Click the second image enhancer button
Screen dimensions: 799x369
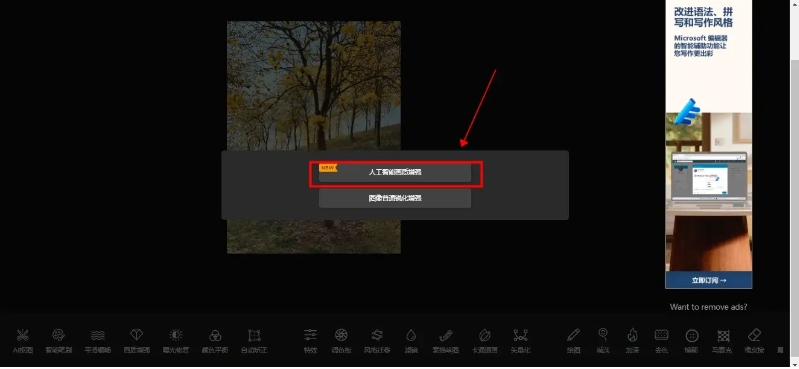click(x=395, y=198)
